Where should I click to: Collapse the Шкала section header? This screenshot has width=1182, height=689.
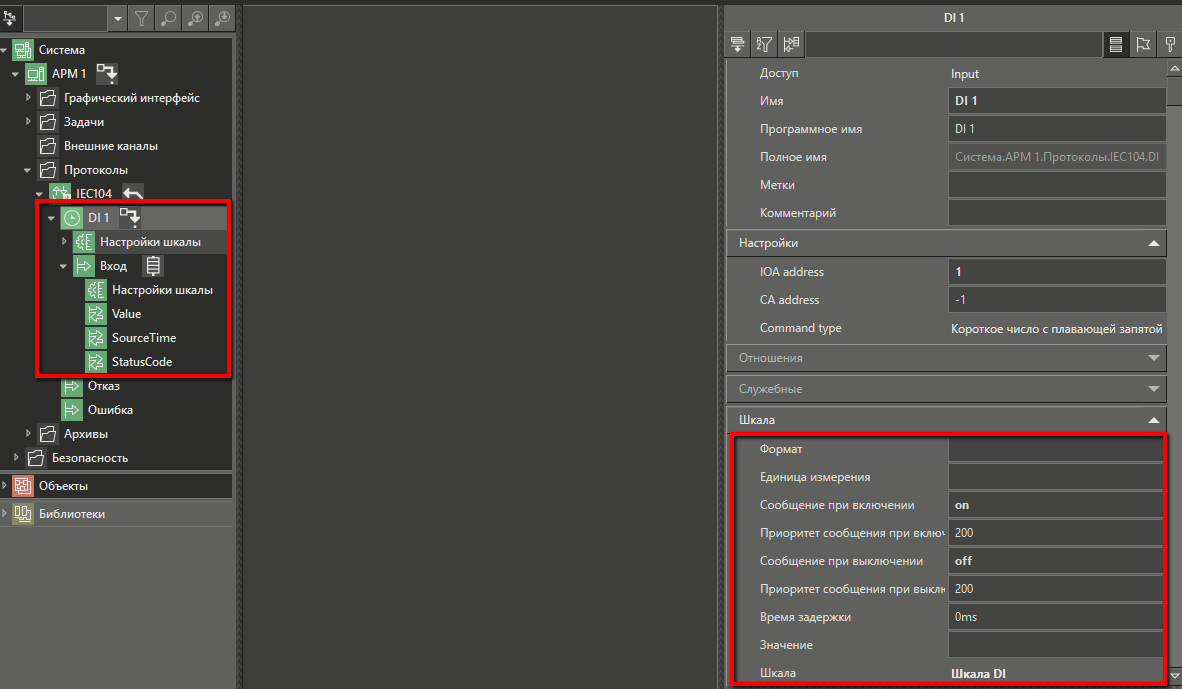pos(946,420)
